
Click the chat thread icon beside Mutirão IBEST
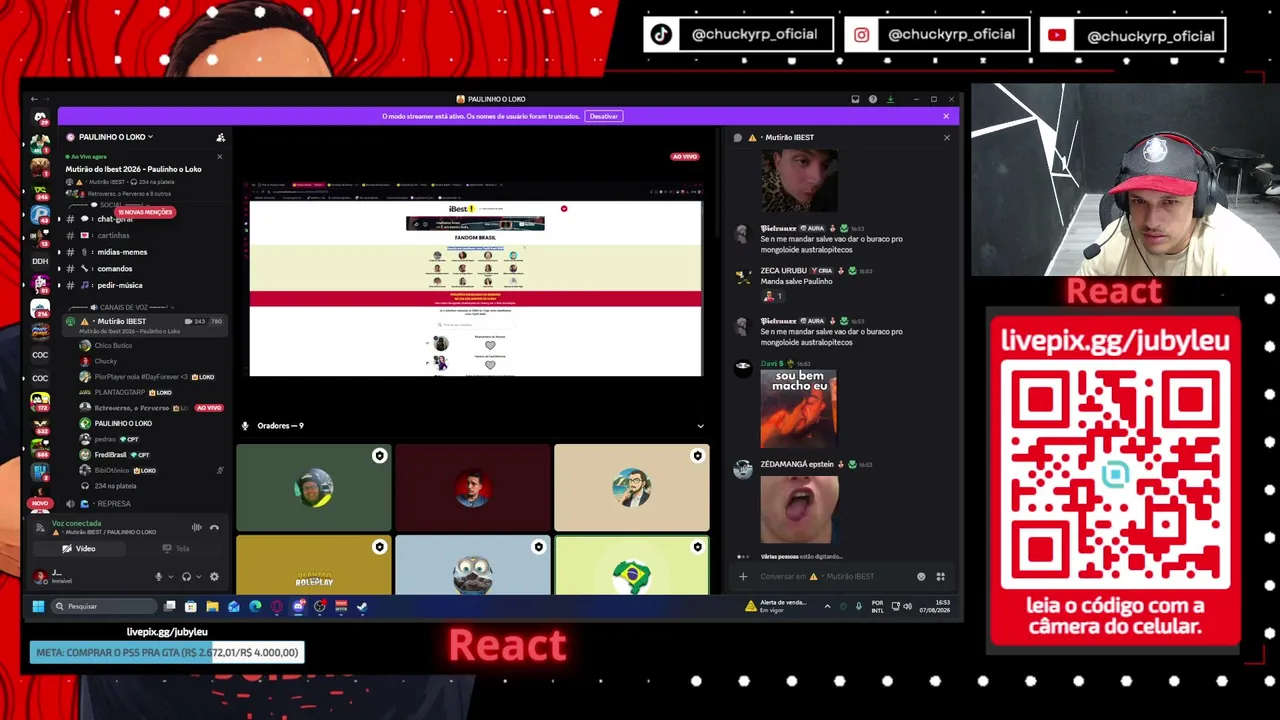738,137
